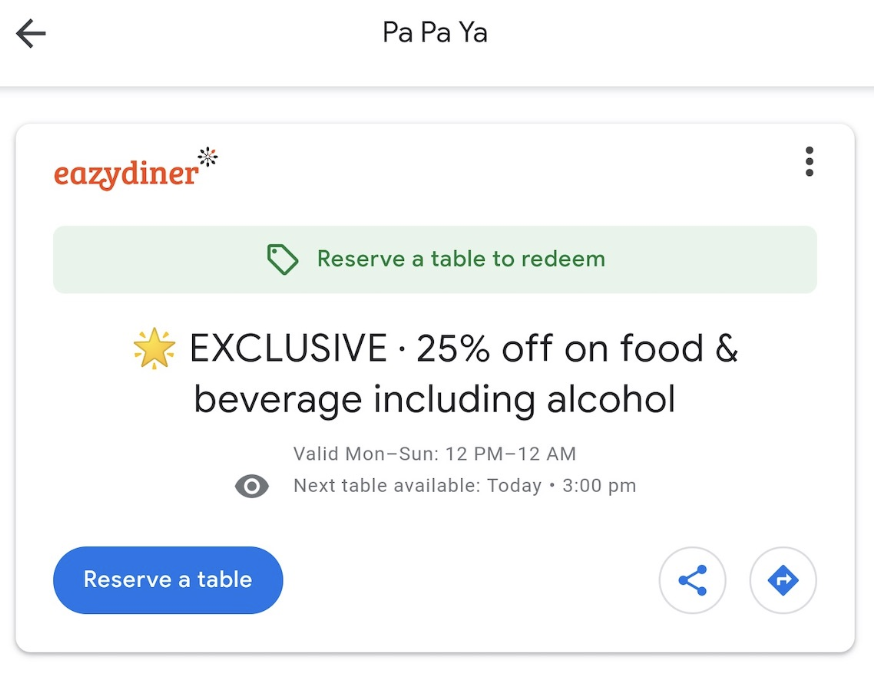Click the sparkle symbol above eazydiner logo
The height and width of the screenshot is (680, 874).
[207, 155]
